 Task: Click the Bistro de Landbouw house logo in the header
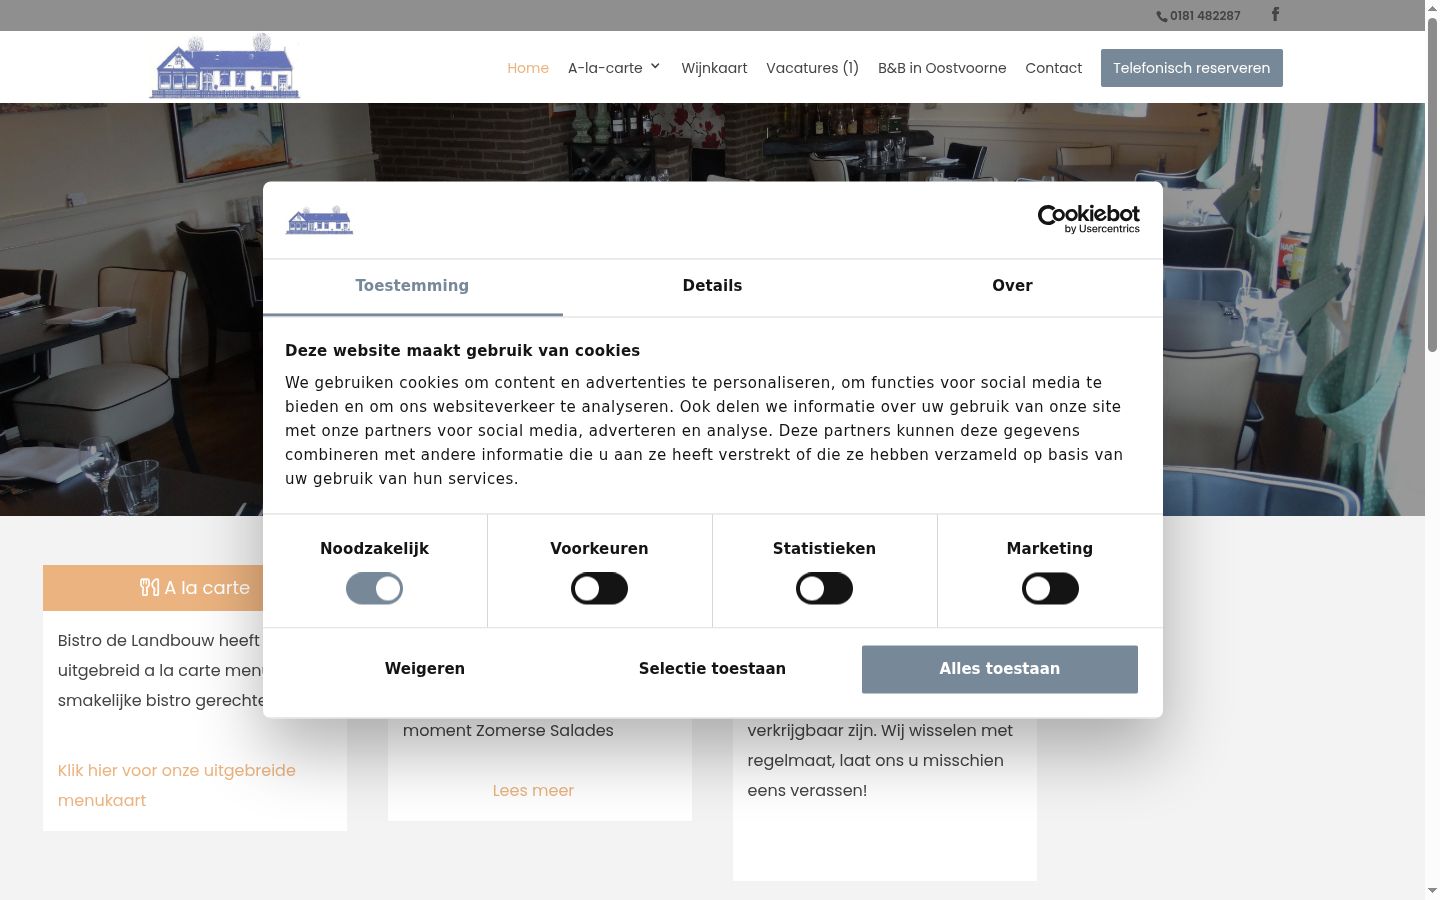click(x=225, y=67)
